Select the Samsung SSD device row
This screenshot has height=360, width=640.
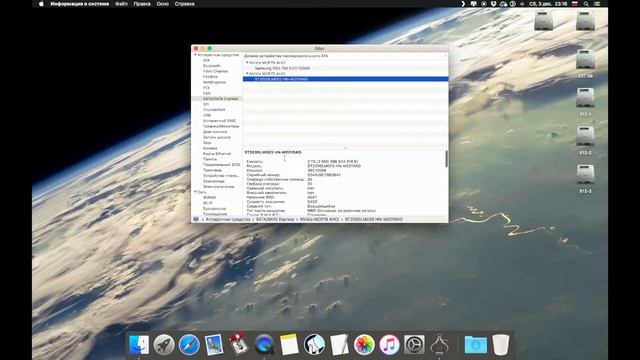click(345, 68)
